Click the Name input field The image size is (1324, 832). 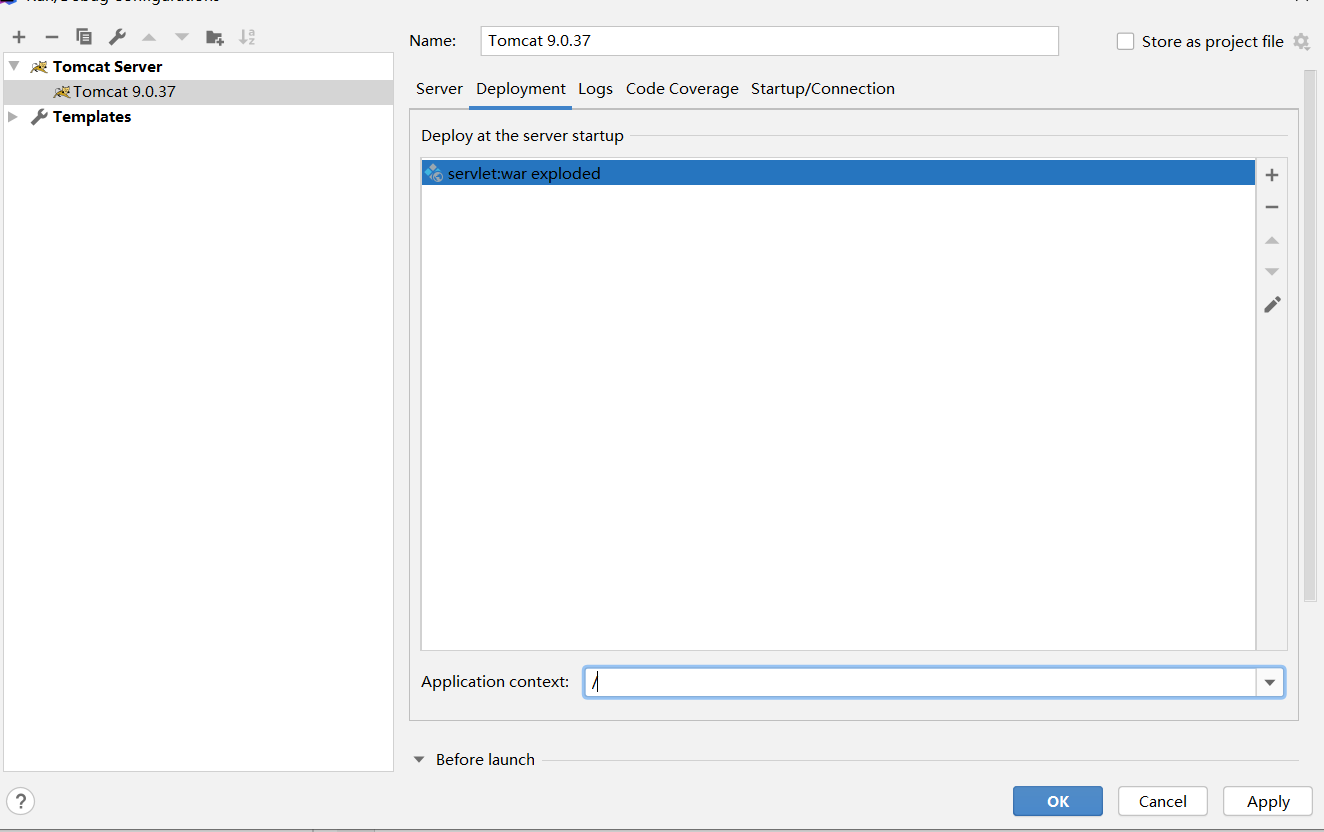(769, 41)
